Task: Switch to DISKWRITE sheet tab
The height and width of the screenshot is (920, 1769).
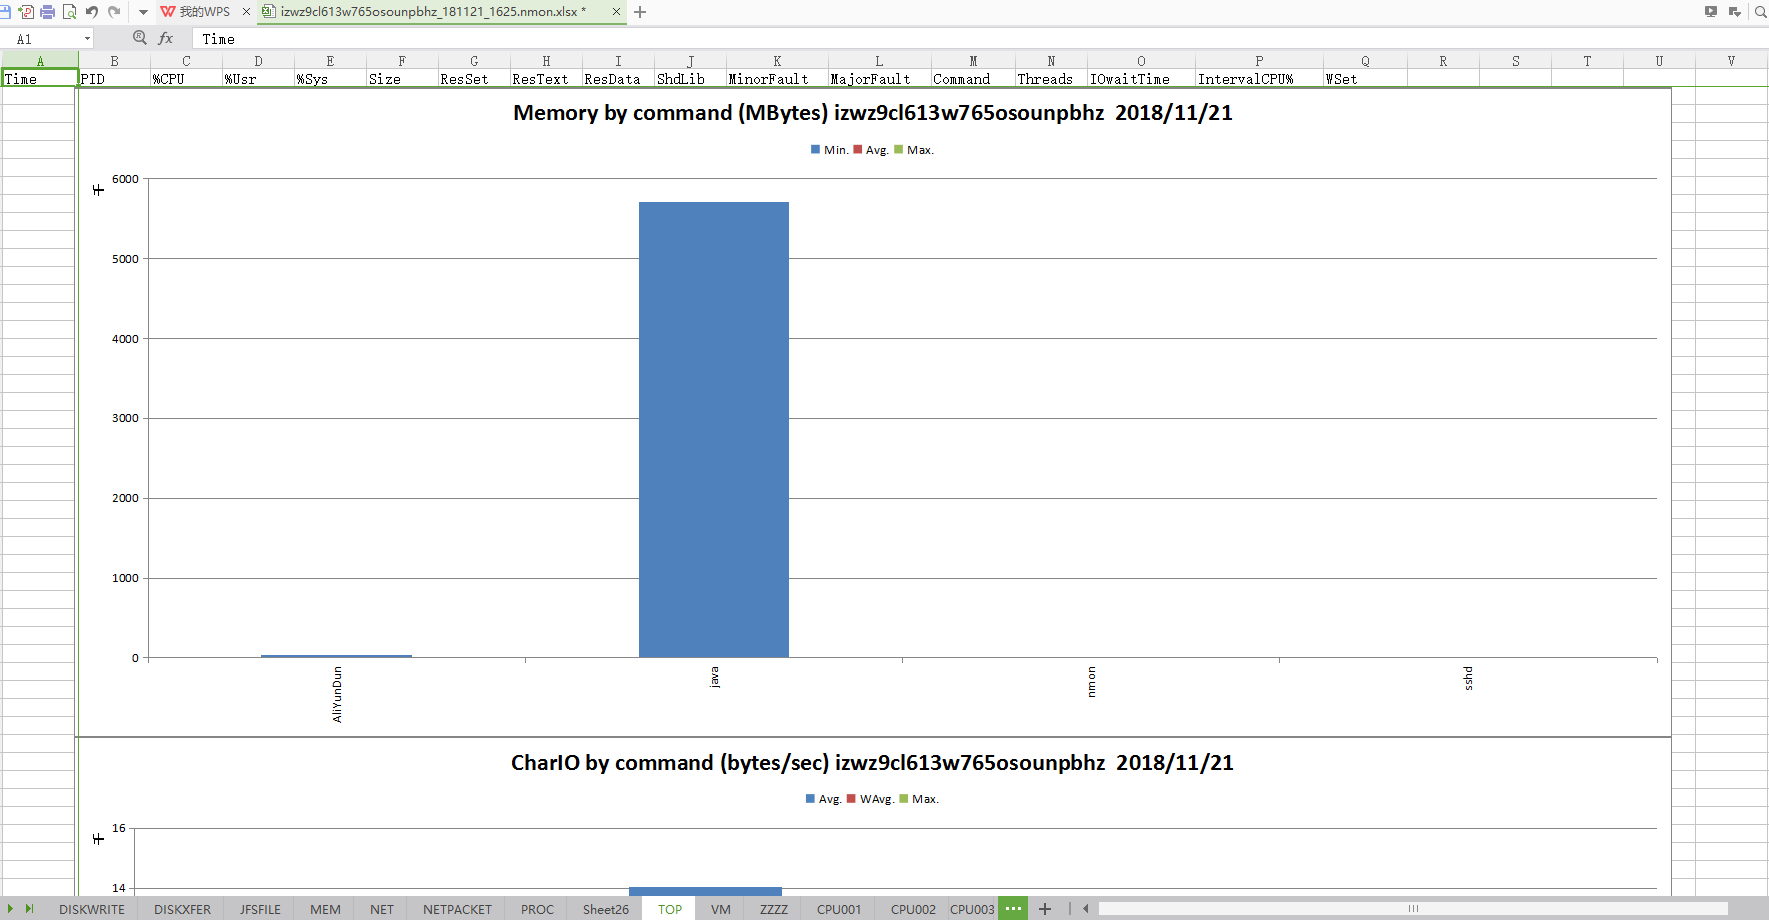Action: point(92,909)
